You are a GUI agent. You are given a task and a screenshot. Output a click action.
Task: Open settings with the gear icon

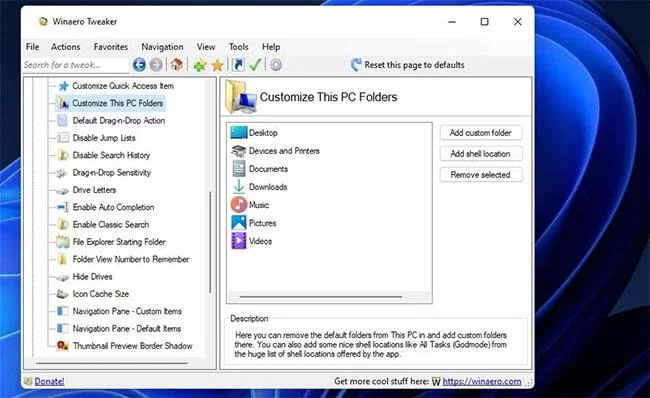276,65
